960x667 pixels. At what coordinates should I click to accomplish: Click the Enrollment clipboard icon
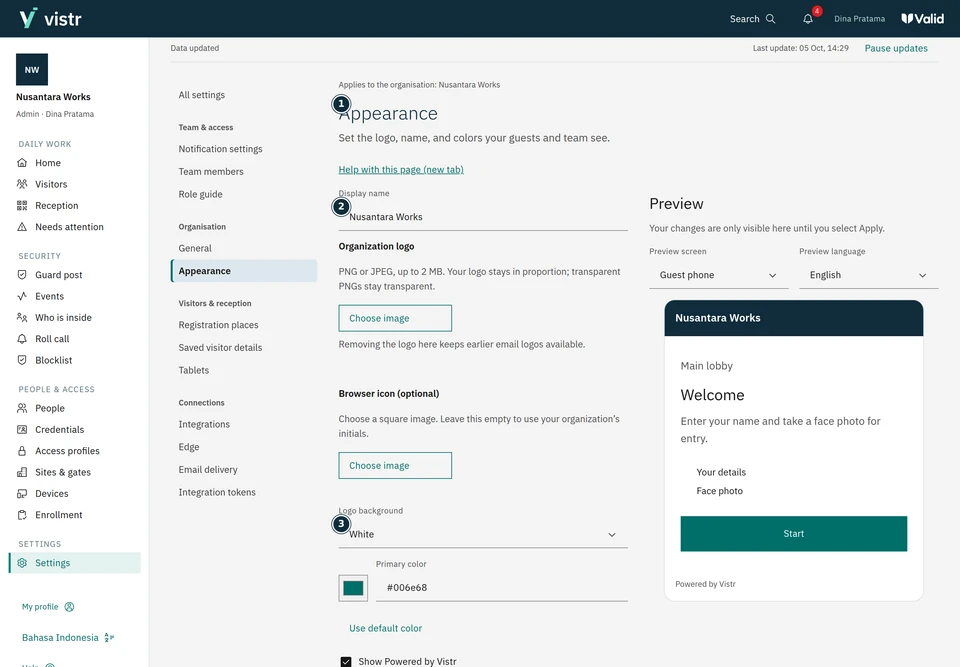tap(22, 514)
